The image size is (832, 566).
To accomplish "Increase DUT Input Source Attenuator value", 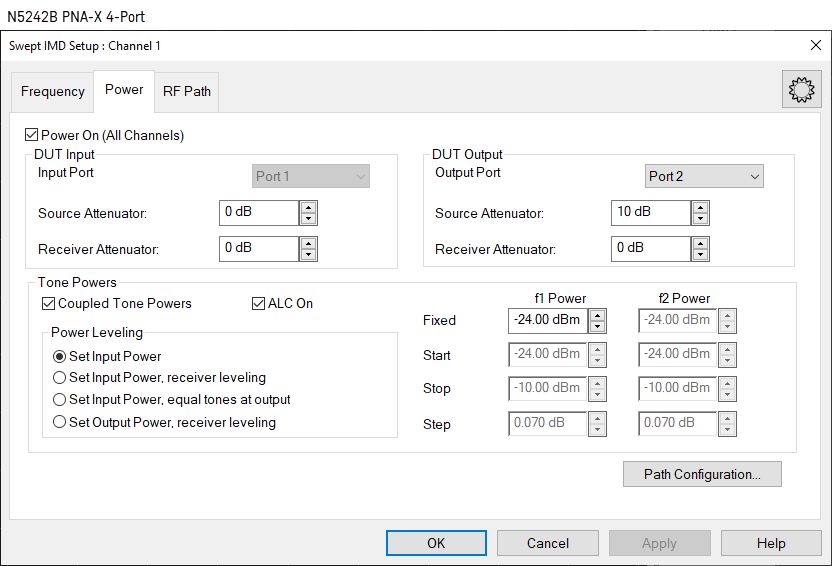I will click(x=308, y=207).
